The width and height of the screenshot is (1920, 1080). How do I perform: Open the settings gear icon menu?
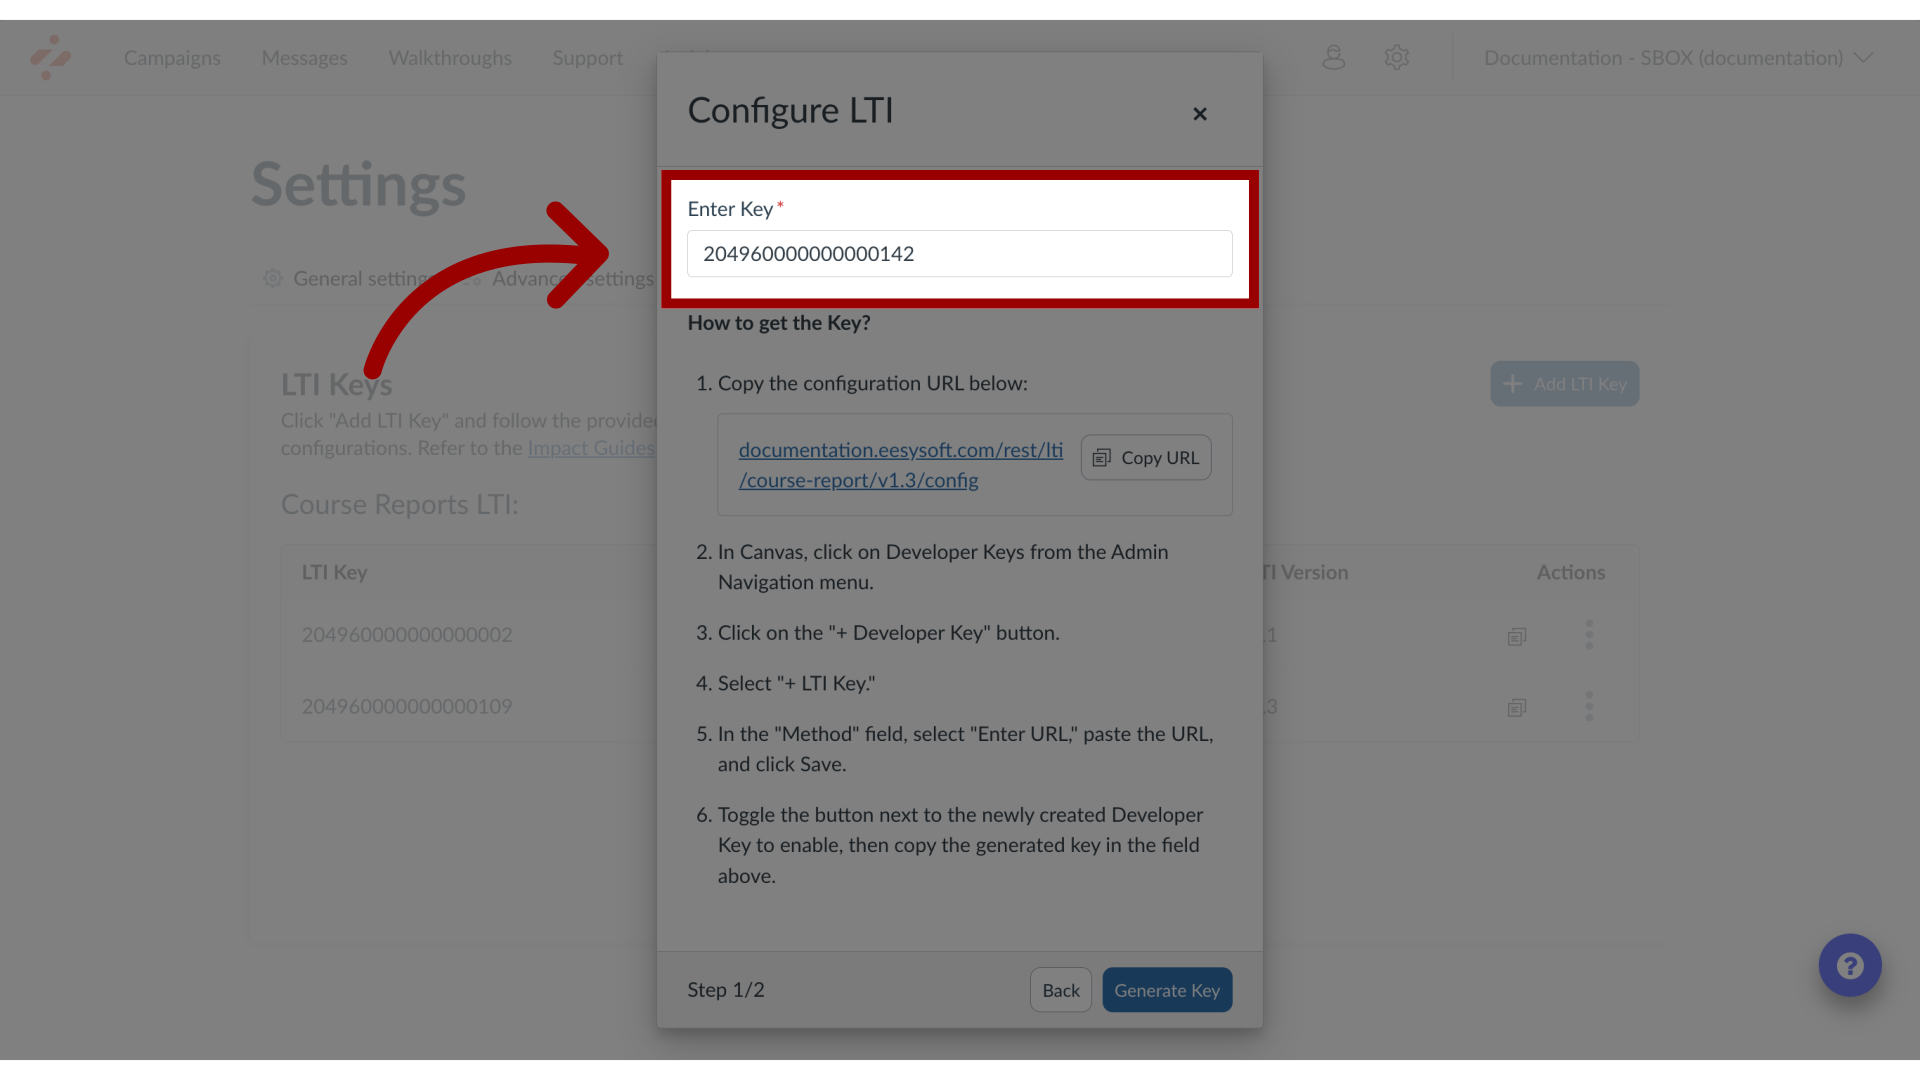point(1396,57)
